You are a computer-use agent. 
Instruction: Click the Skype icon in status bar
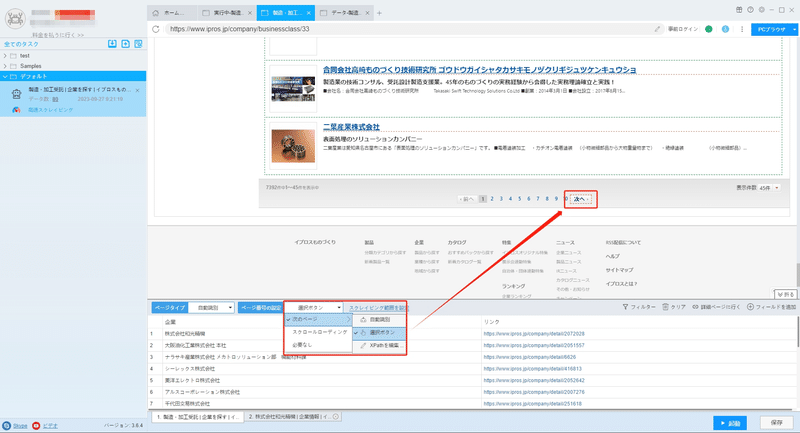click(x=6, y=425)
